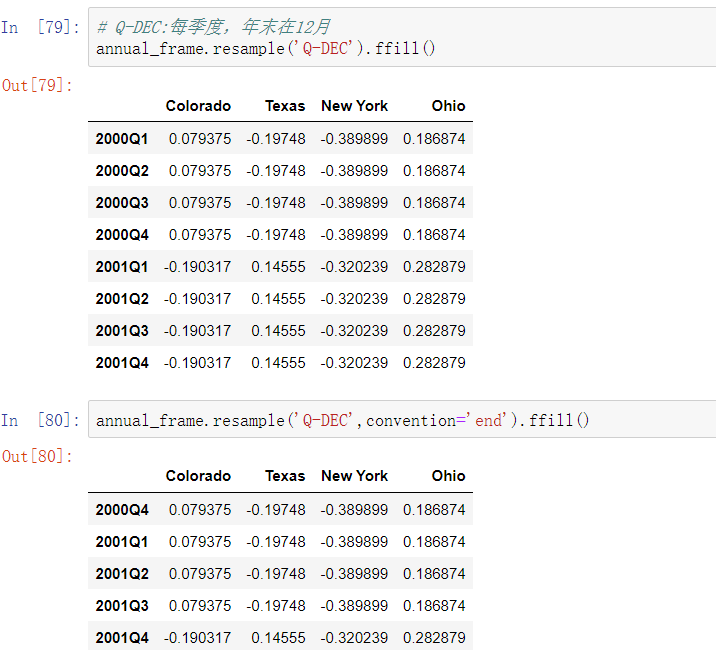
Task: Click New York column header in Out[80] table
Action: point(354,476)
